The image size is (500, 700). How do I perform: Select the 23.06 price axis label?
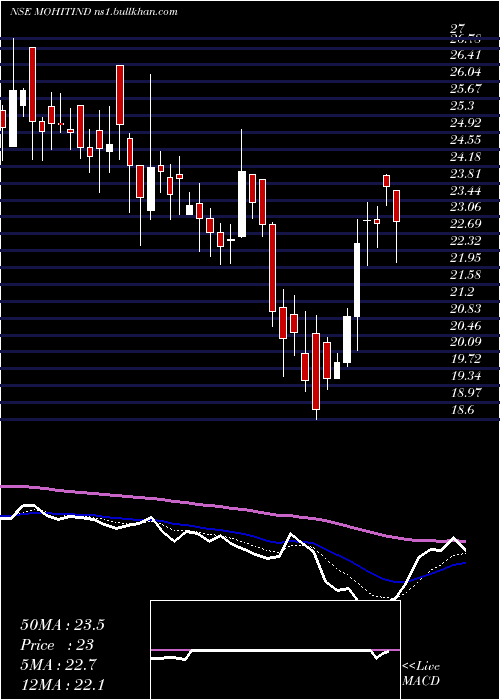coord(466,207)
